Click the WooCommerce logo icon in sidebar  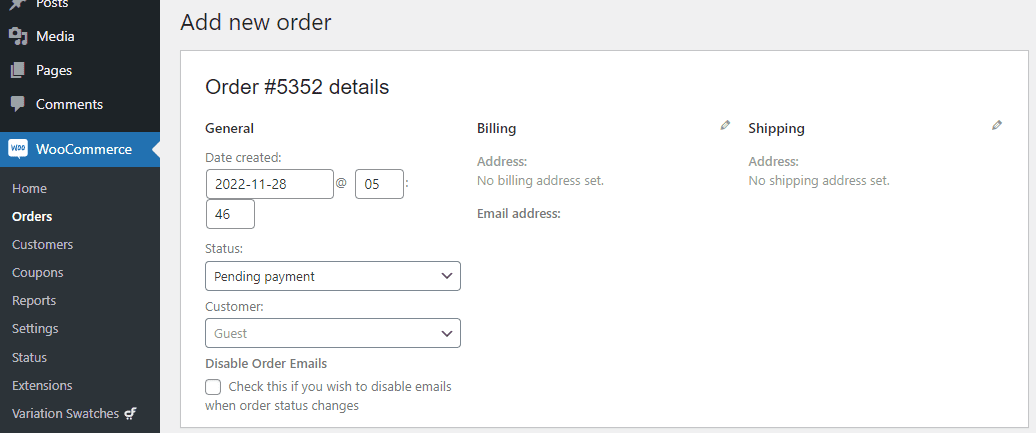click(x=18, y=149)
